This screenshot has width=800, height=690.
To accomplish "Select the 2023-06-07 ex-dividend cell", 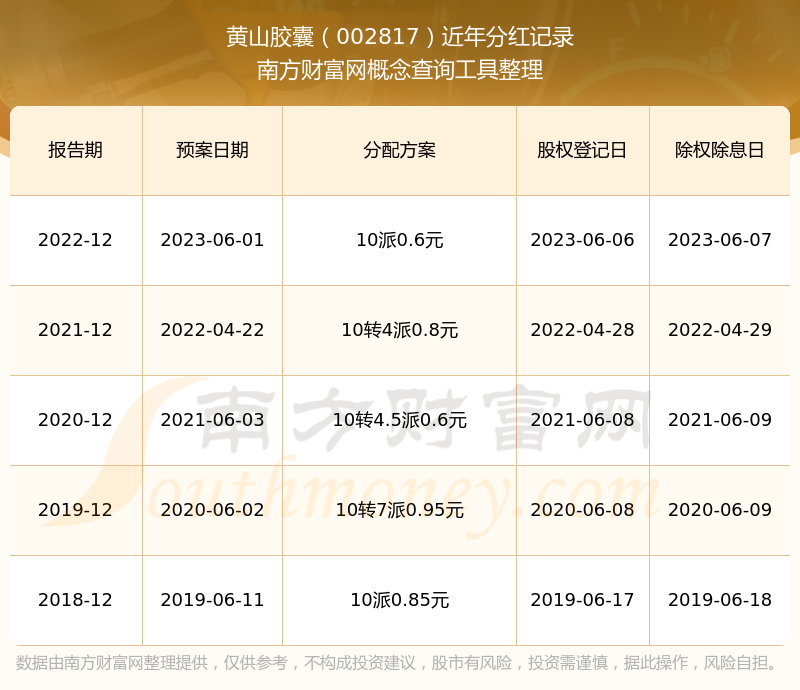I will [719, 240].
